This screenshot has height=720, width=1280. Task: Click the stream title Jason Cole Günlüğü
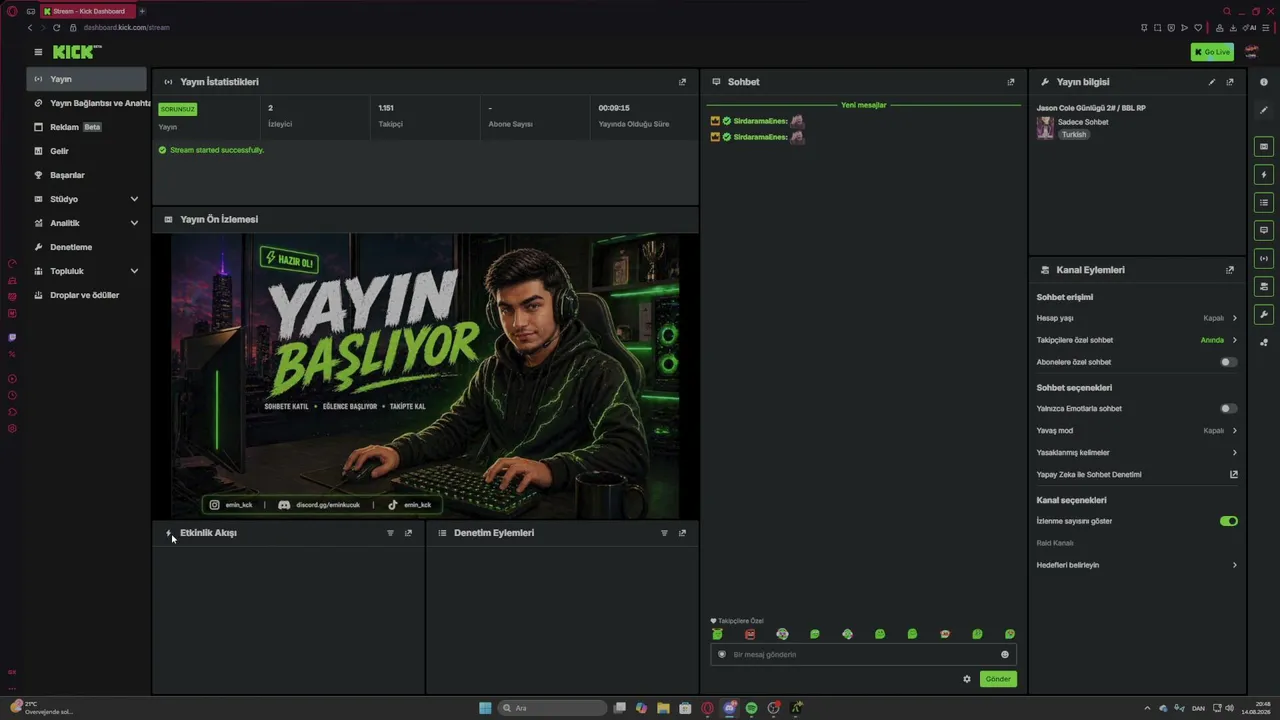pos(1091,108)
